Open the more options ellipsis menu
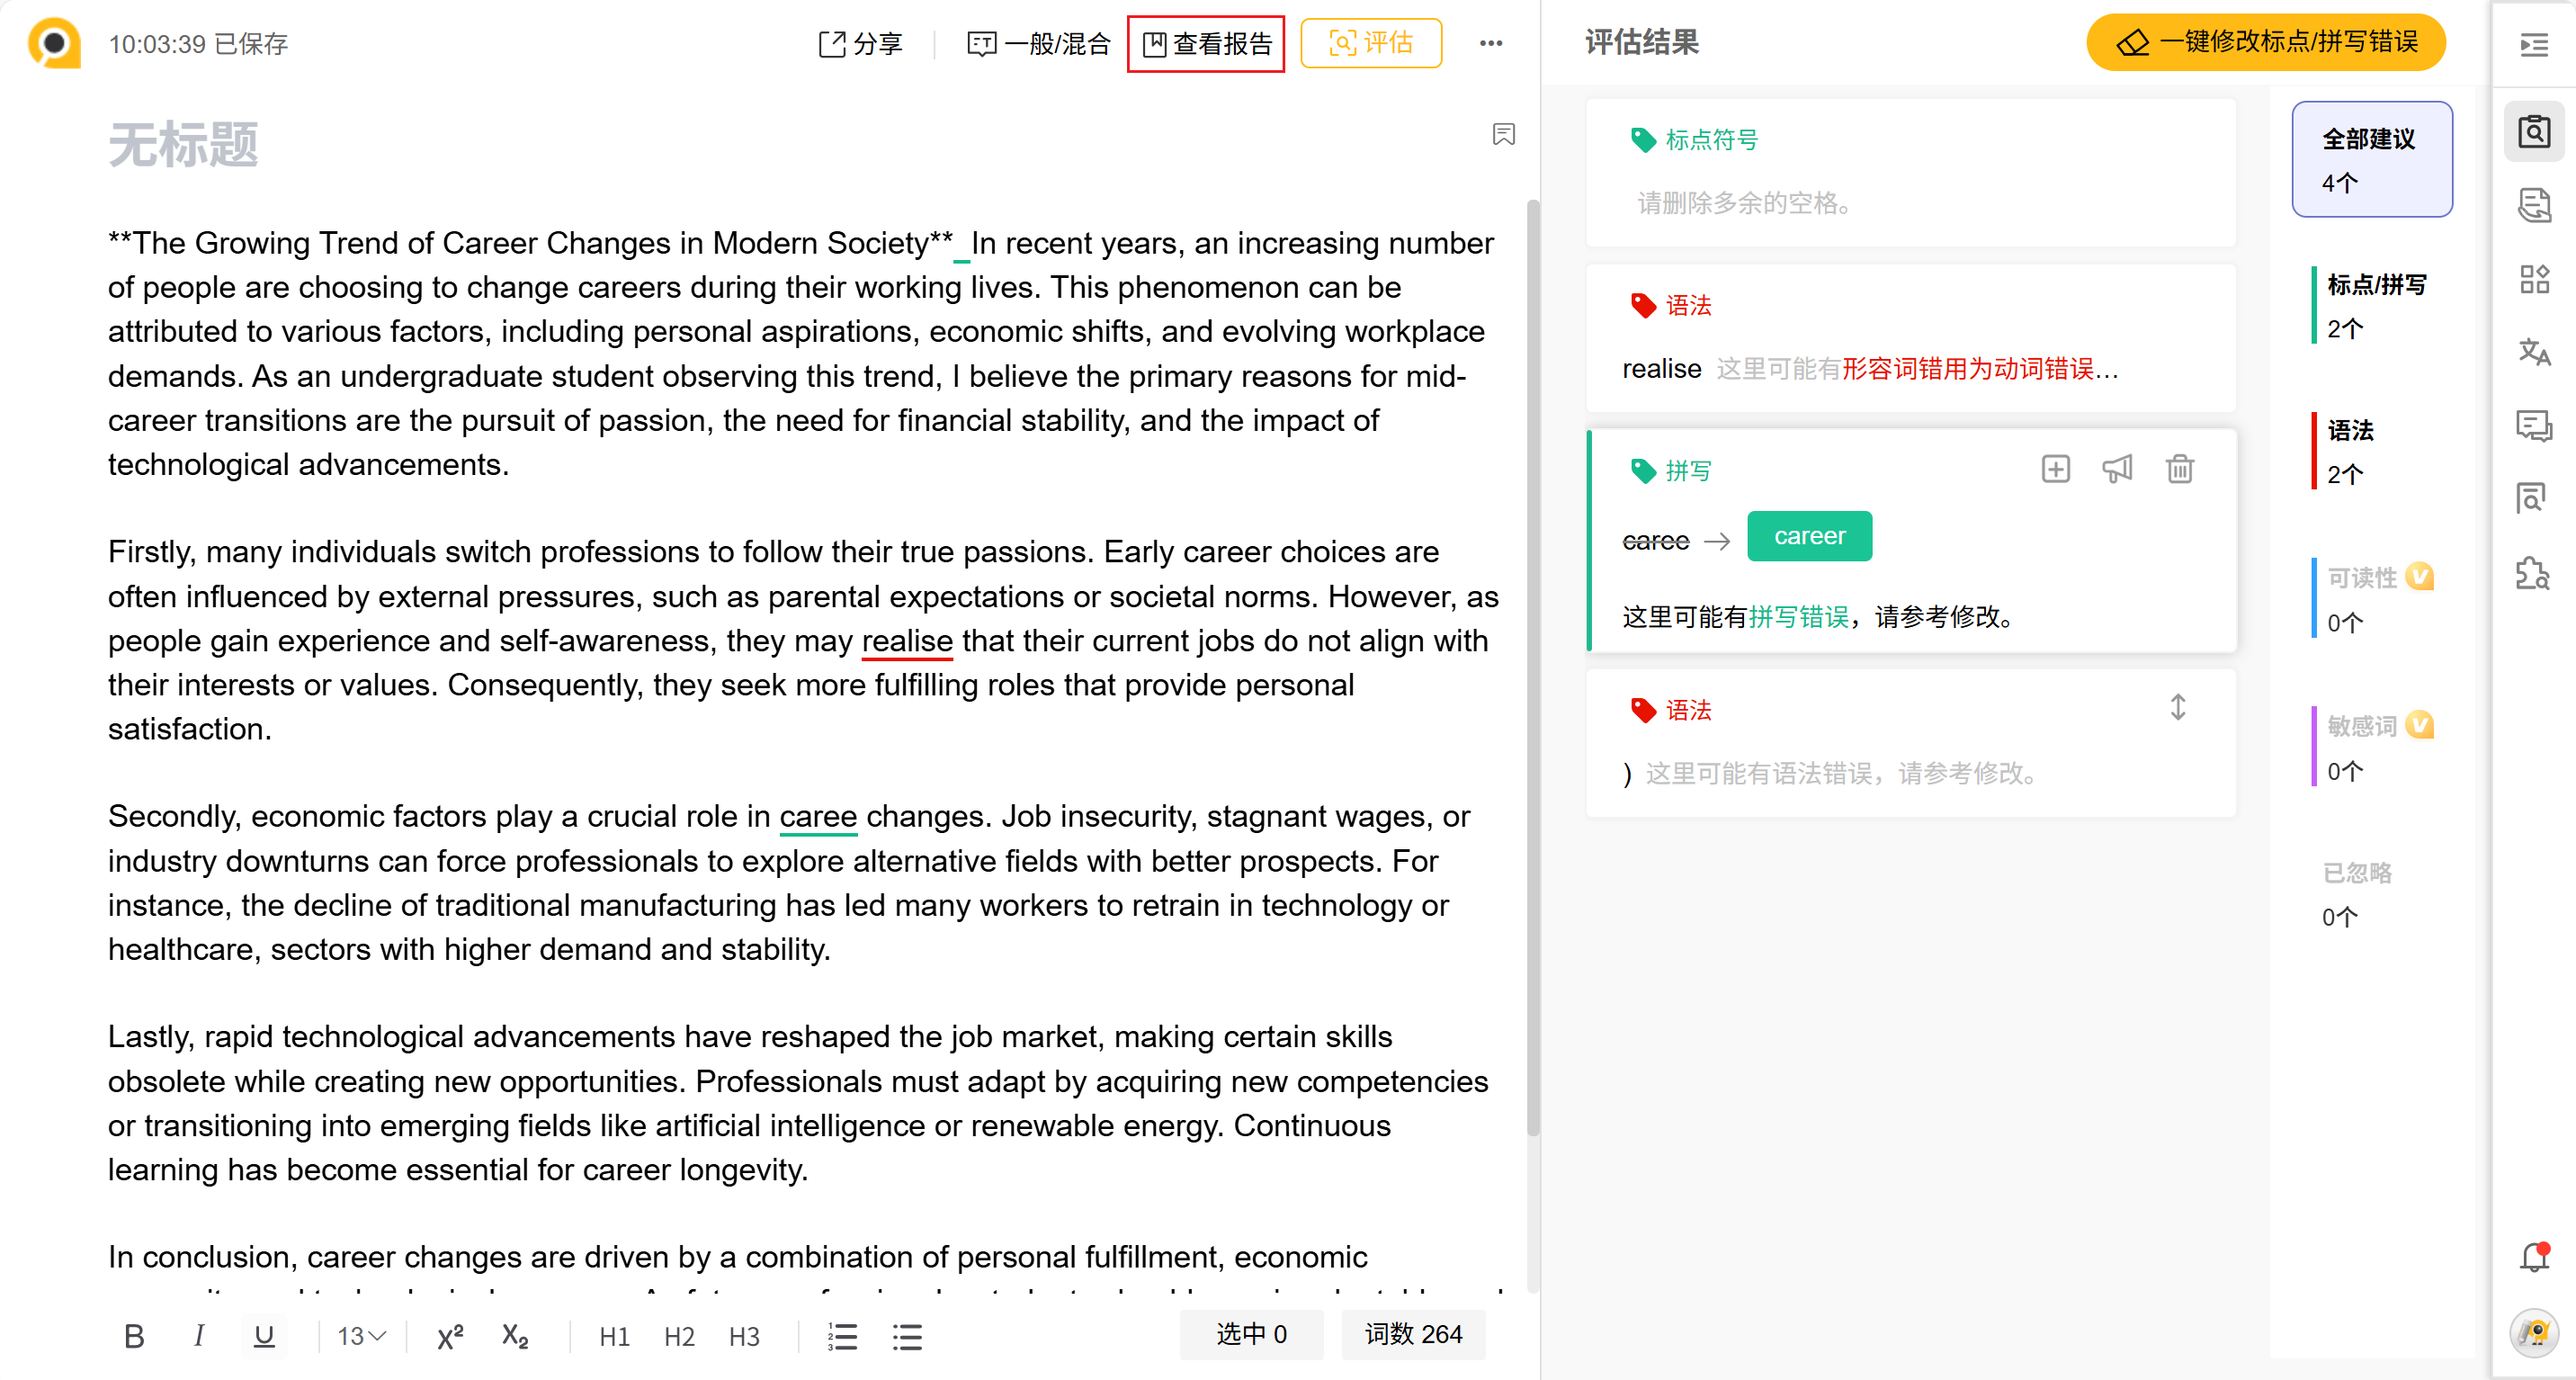This screenshot has height=1380, width=2576. [x=1490, y=44]
